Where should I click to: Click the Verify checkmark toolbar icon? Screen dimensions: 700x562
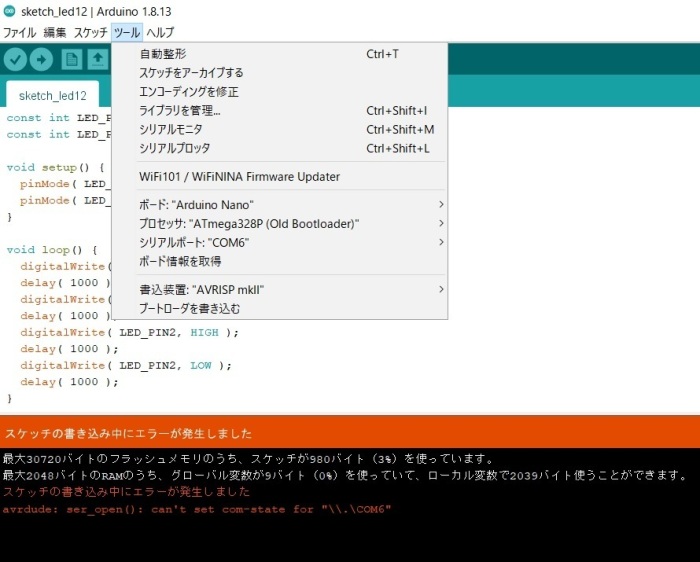[x=16, y=59]
